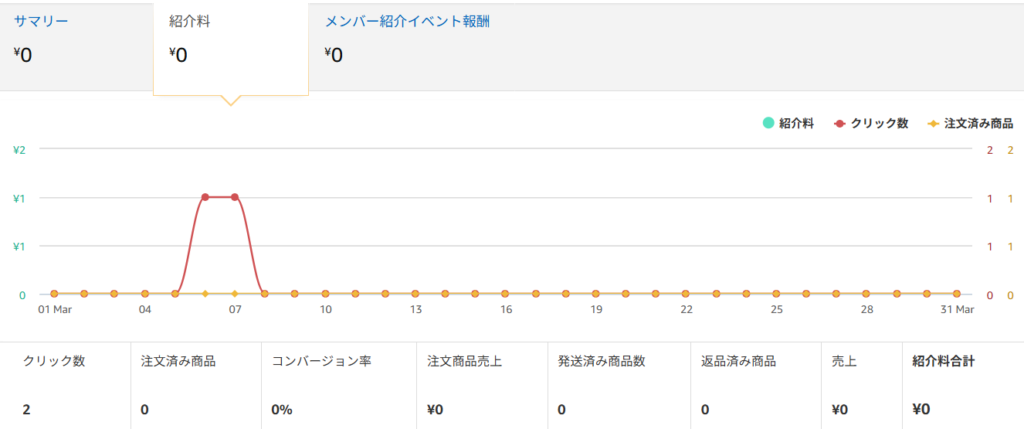Click the second red peak point on chart
Viewport: 1024px width, 429px height.
(x=235, y=197)
